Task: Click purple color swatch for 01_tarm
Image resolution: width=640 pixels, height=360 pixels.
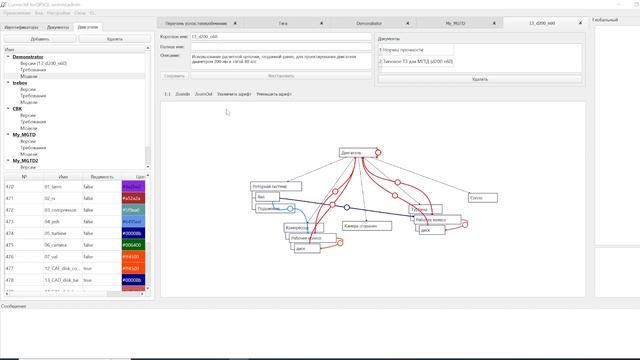Action: click(x=133, y=187)
